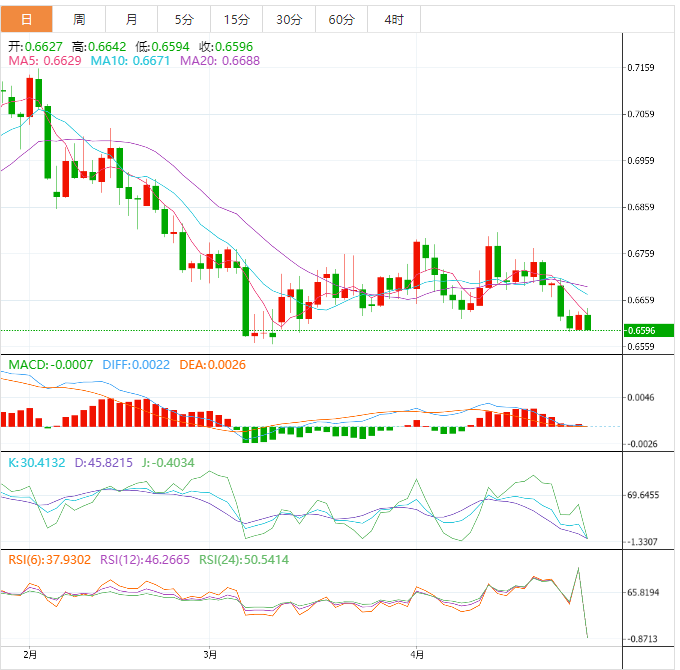Select the 日 daily timeframe tab
Image resolution: width=680 pixels, height=670 pixels.
click(26, 19)
